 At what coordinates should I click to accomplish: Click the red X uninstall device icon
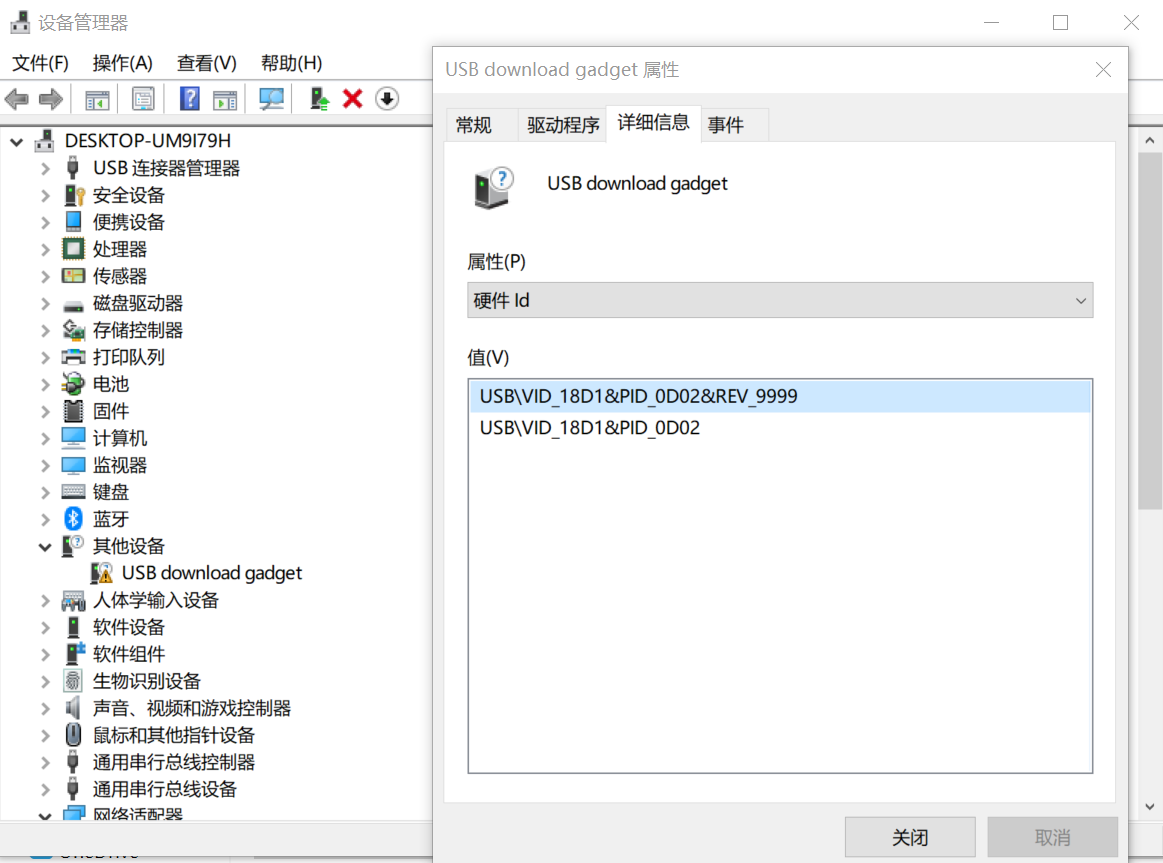[x=352, y=99]
